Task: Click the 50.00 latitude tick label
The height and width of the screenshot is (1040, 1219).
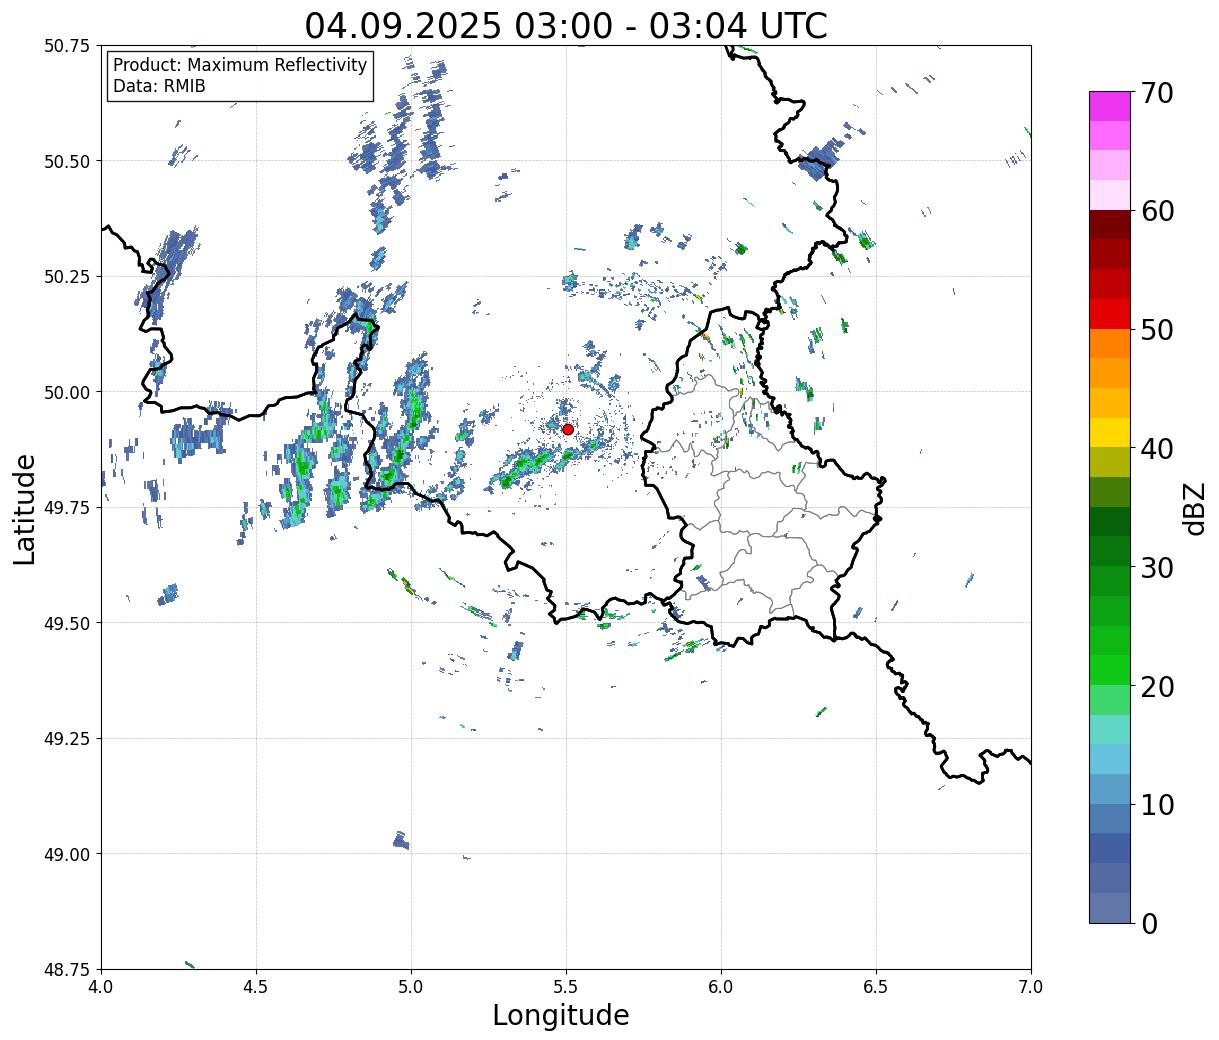Action: point(66,392)
